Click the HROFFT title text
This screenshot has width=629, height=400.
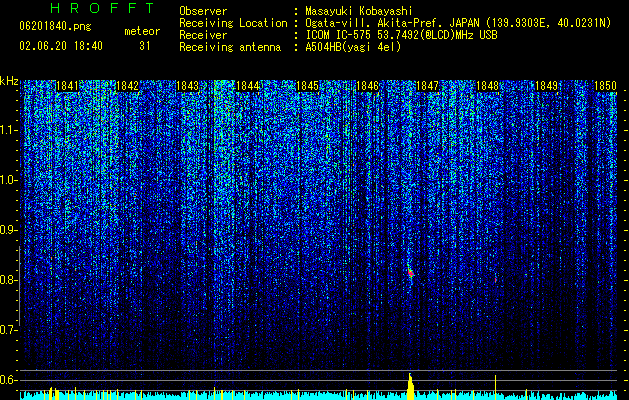103,8
